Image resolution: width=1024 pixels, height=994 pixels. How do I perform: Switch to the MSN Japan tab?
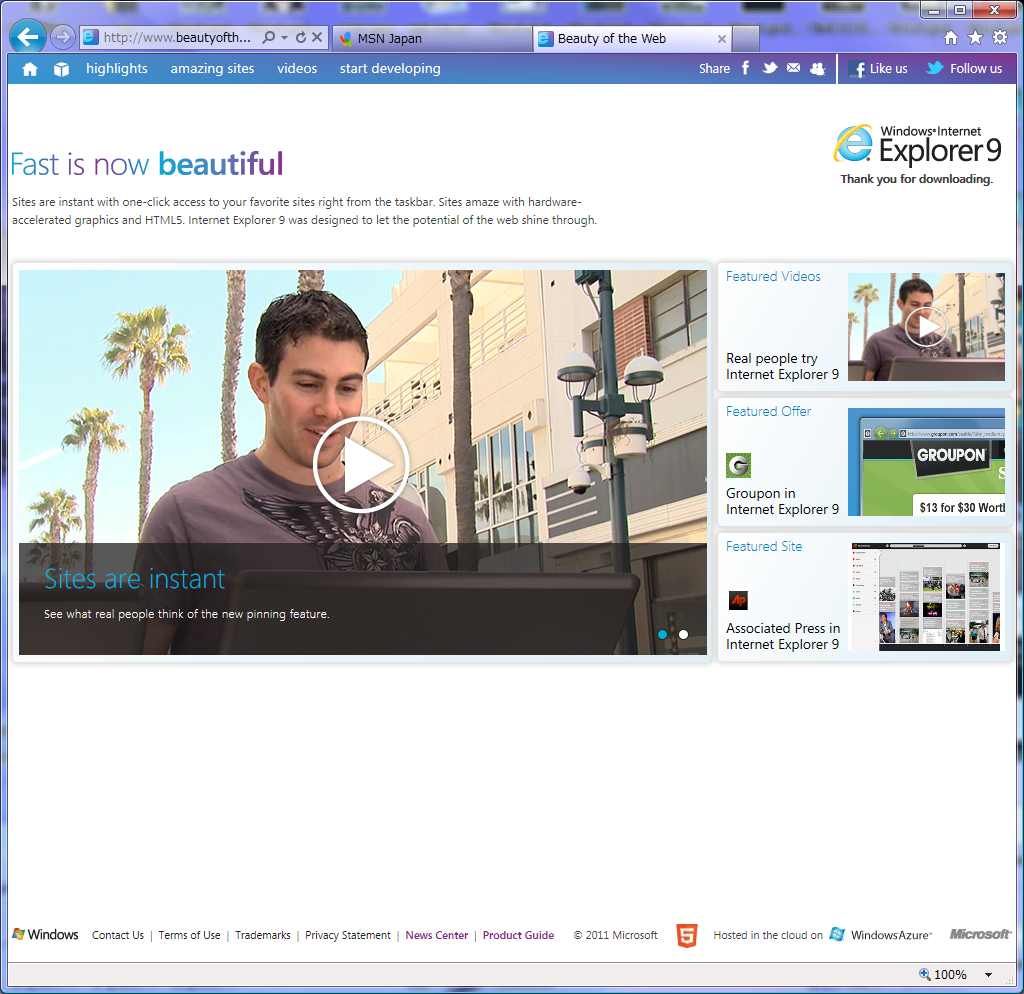coord(432,39)
